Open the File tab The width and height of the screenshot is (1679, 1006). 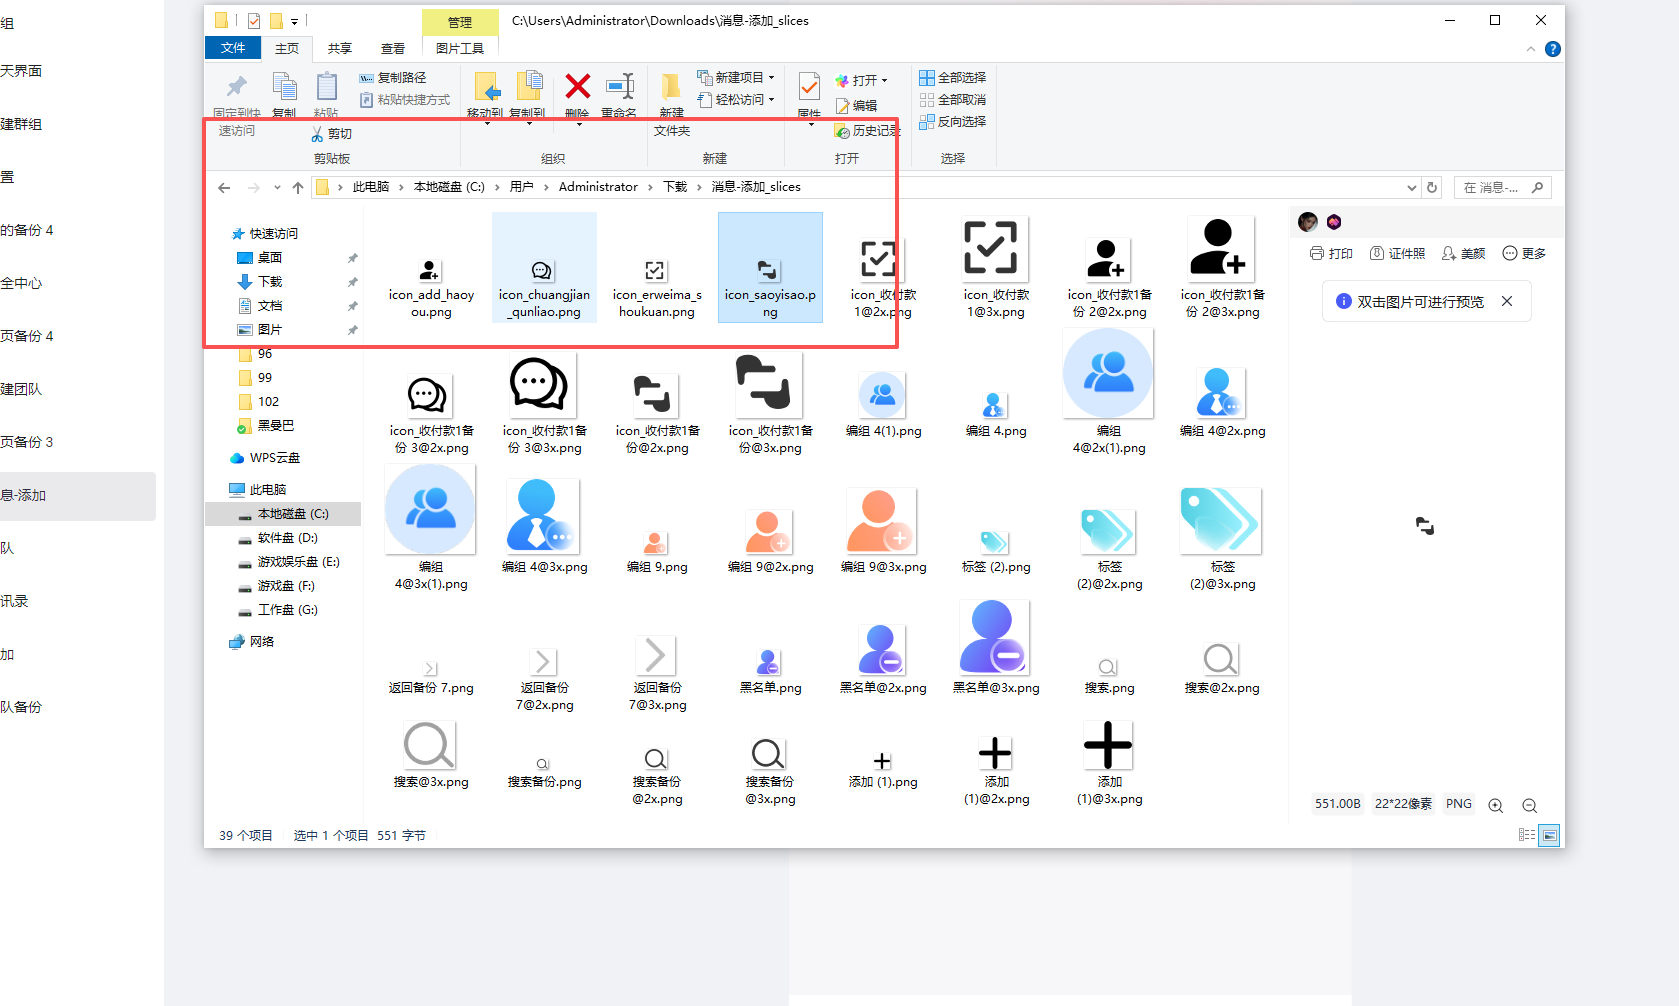[x=233, y=48]
